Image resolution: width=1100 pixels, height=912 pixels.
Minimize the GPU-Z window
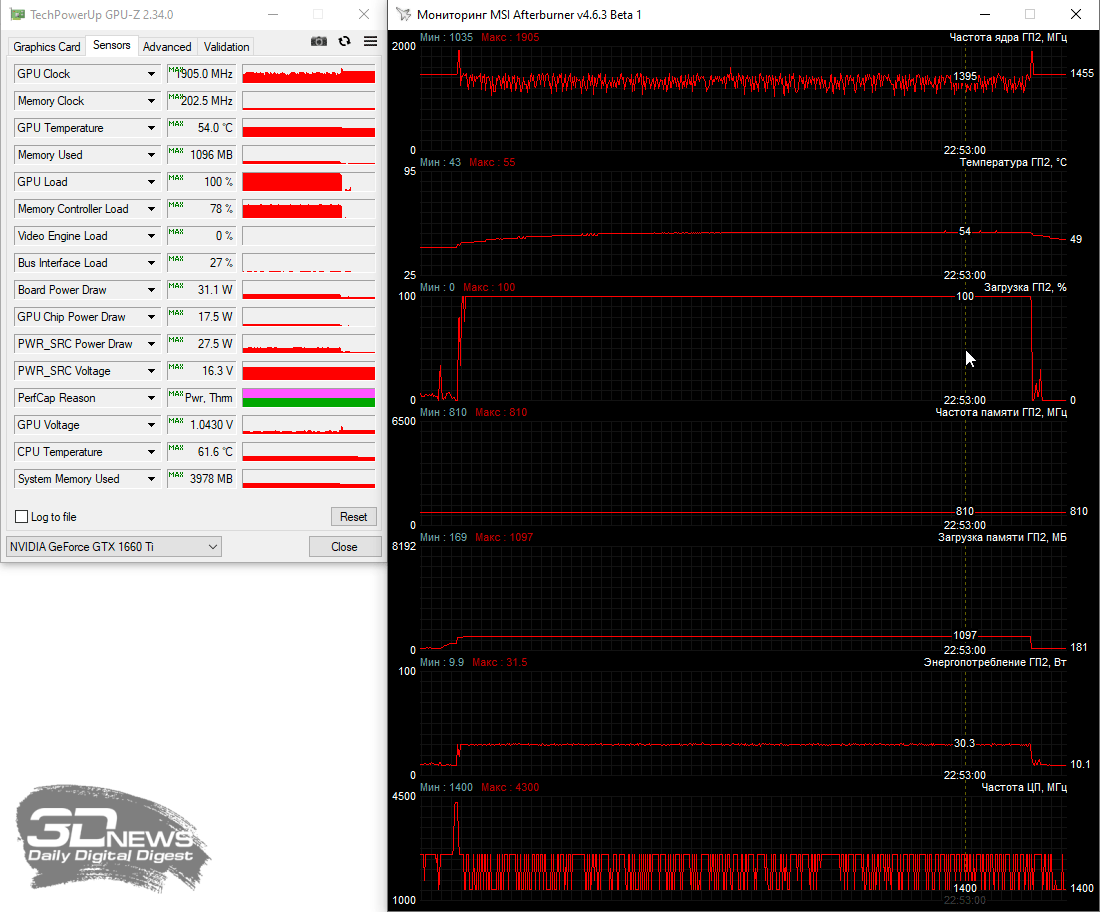click(x=273, y=14)
